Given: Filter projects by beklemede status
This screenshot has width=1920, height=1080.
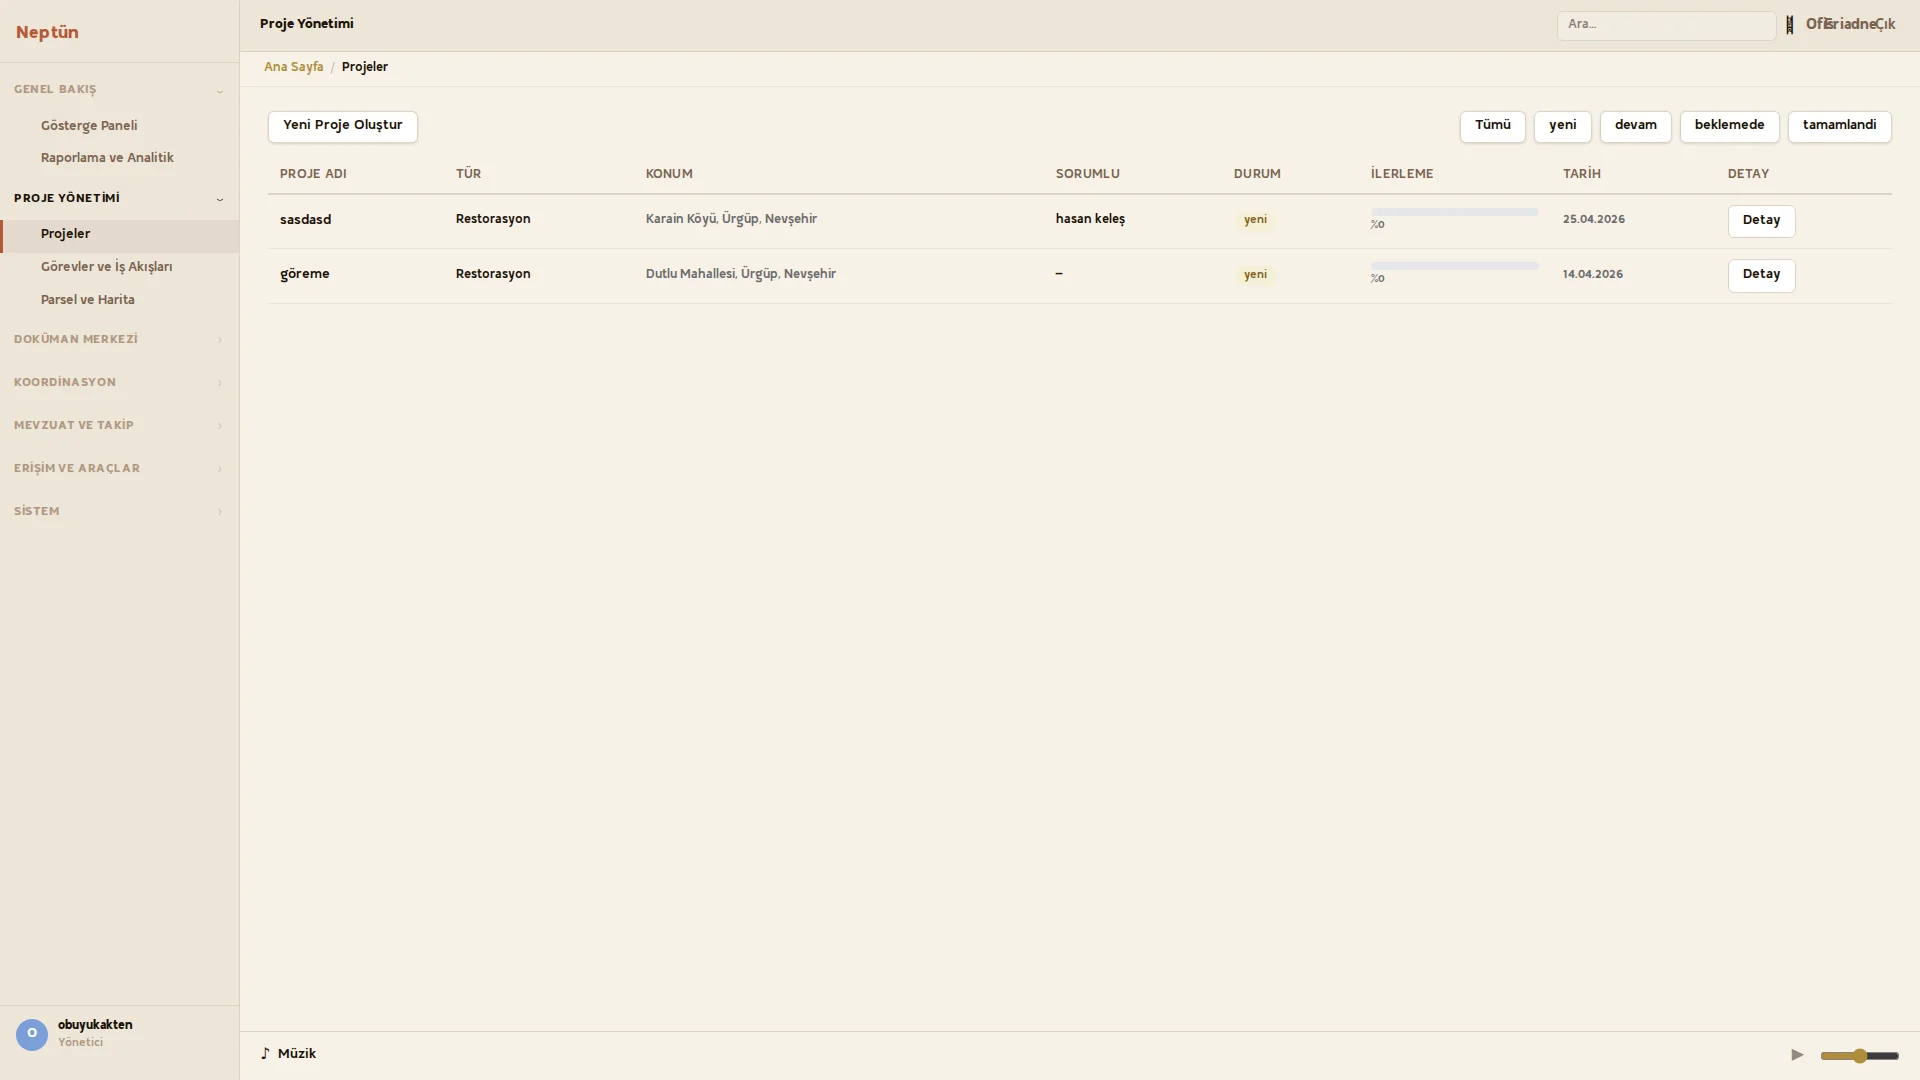Looking at the screenshot, I should tap(1729, 126).
